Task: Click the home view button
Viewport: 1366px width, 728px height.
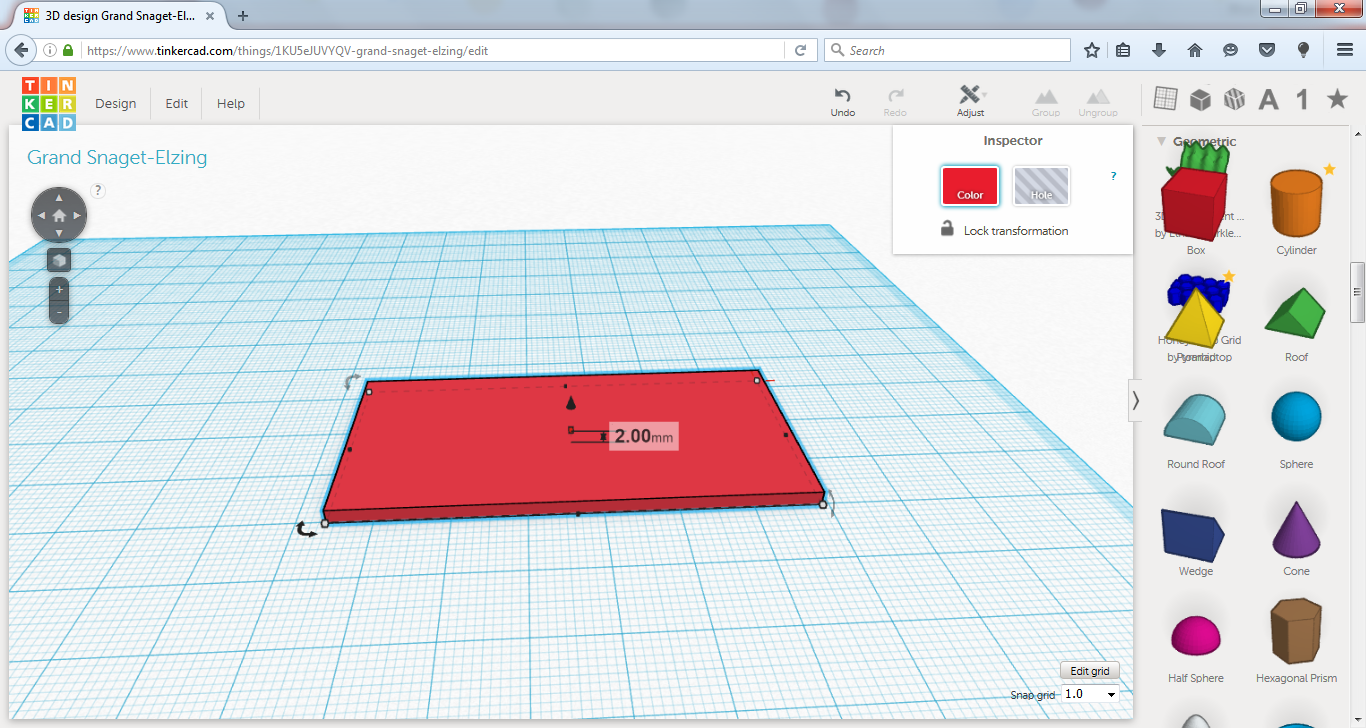Action: tap(59, 215)
